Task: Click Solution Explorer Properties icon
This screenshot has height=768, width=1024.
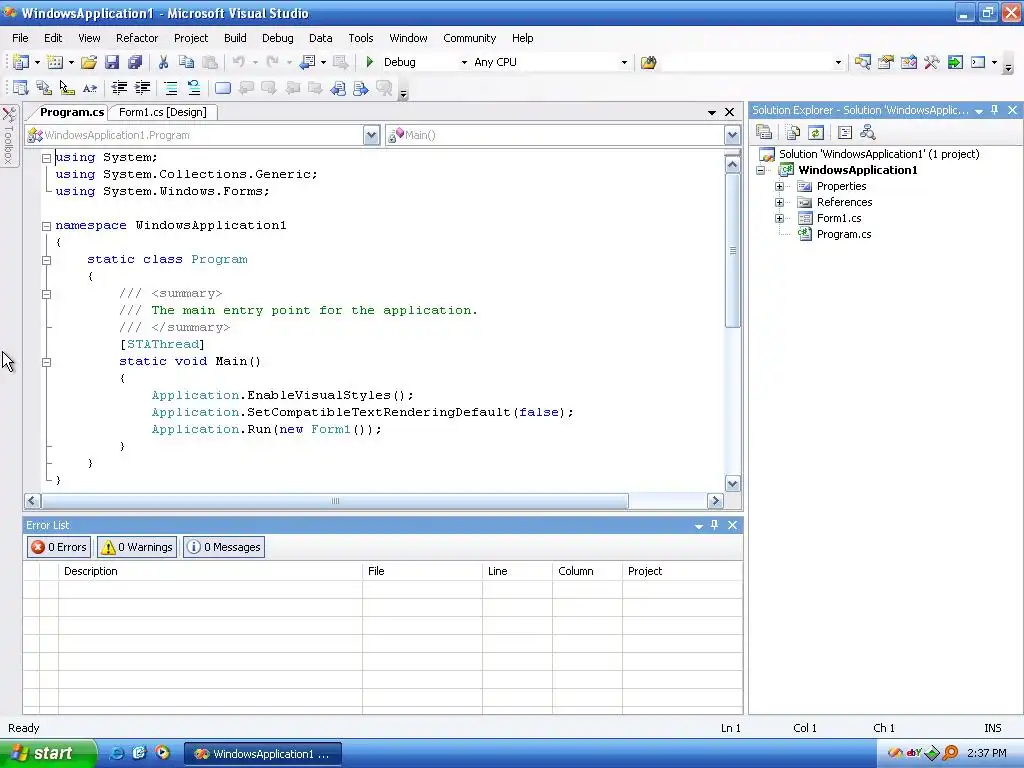Action: (763, 133)
